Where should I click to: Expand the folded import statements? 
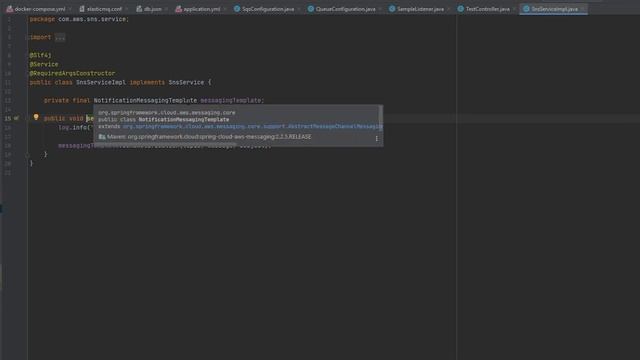(x=60, y=38)
